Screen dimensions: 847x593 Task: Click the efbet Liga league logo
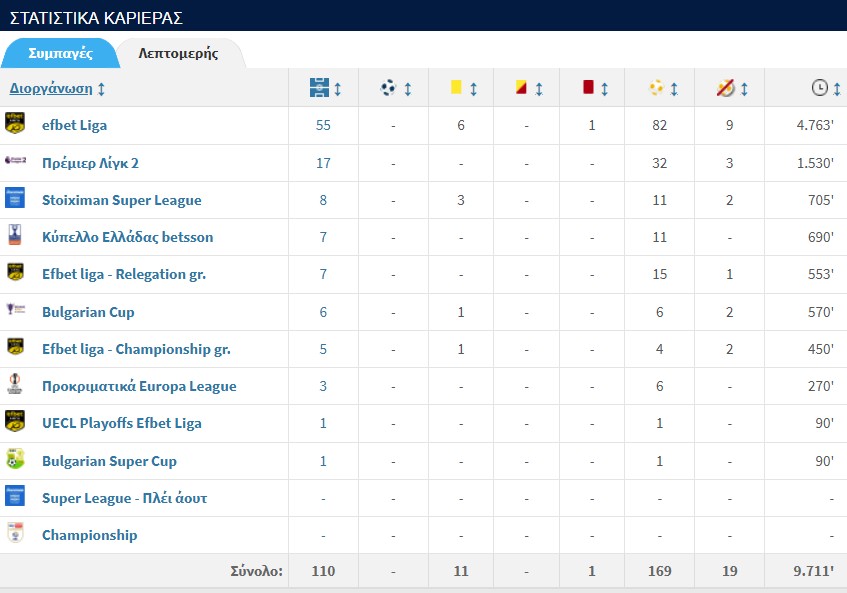pos(15,125)
